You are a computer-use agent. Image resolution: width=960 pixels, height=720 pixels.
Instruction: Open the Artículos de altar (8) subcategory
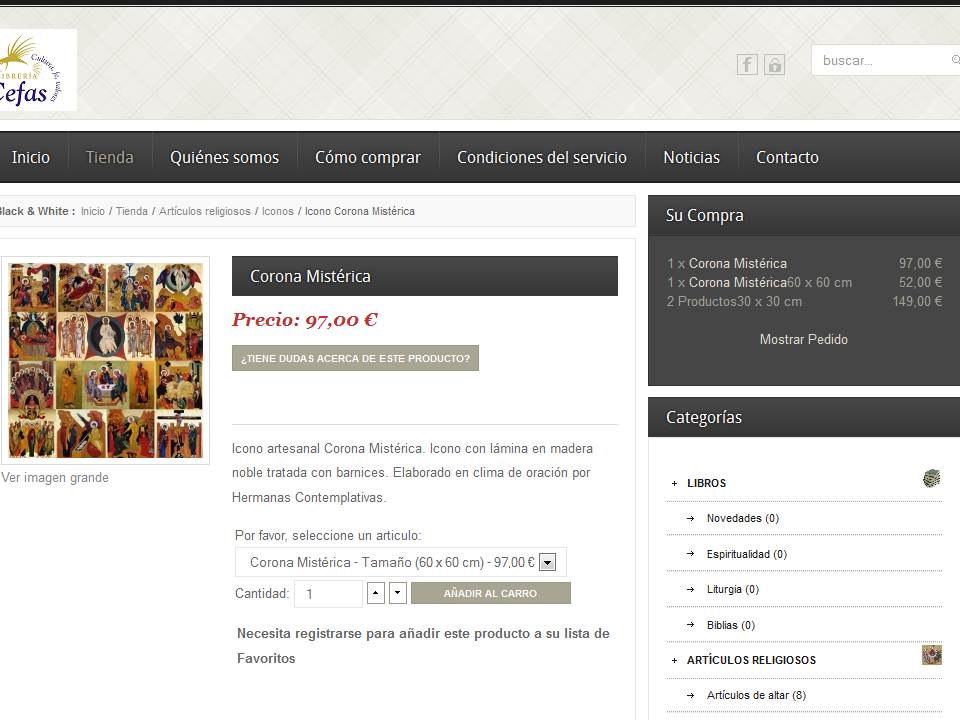756,696
